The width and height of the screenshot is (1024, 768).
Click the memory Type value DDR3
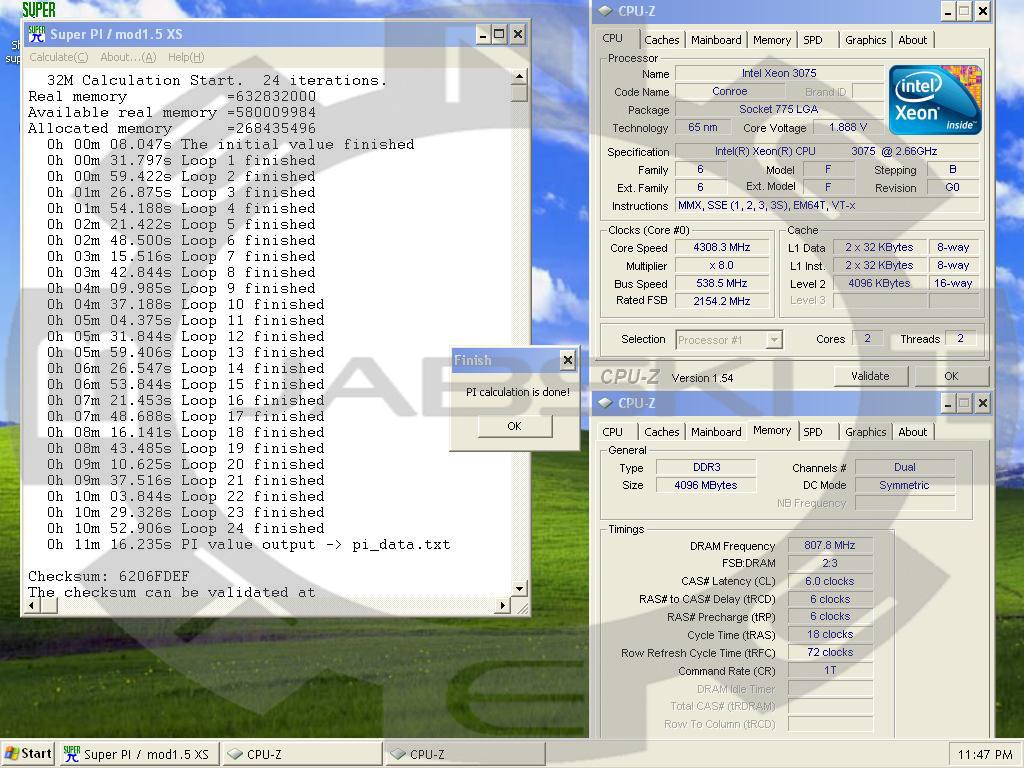(x=706, y=467)
